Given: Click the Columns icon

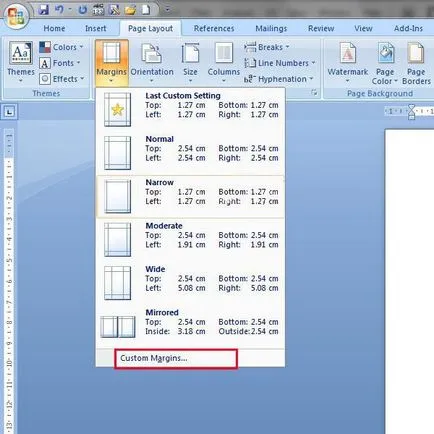Looking at the screenshot, I should click(x=224, y=53).
